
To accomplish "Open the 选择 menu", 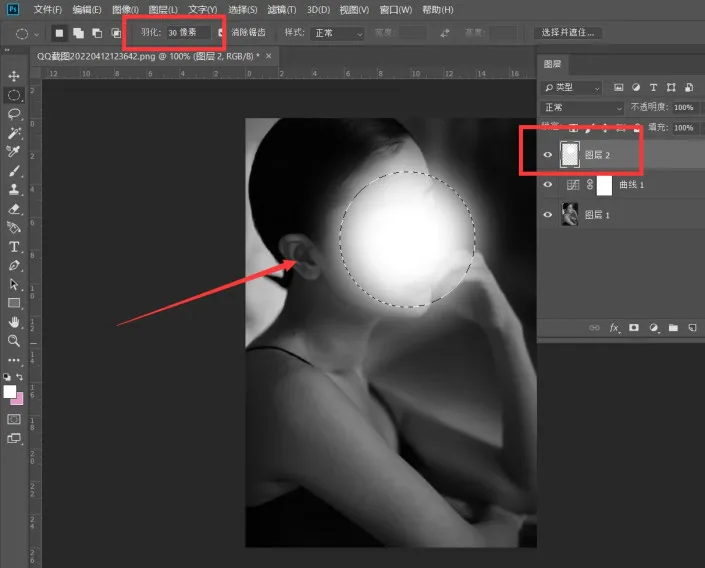I will [242, 9].
